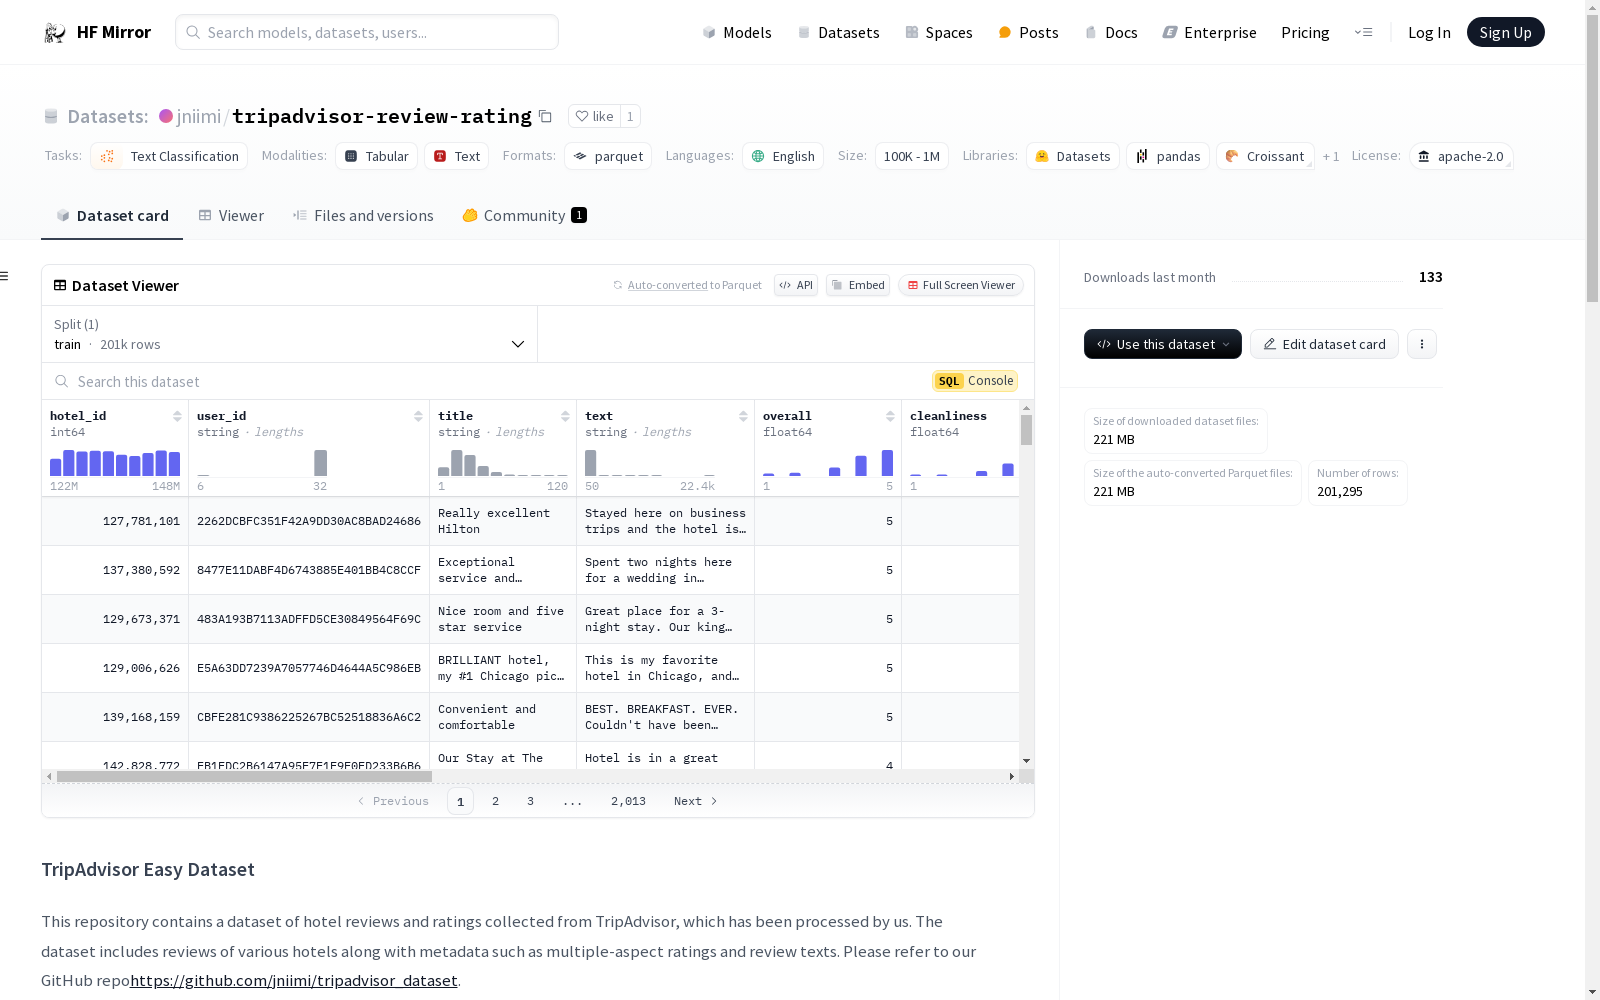This screenshot has width=1600, height=1000.
Task: Click the Log In link
Action: tap(1429, 33)
